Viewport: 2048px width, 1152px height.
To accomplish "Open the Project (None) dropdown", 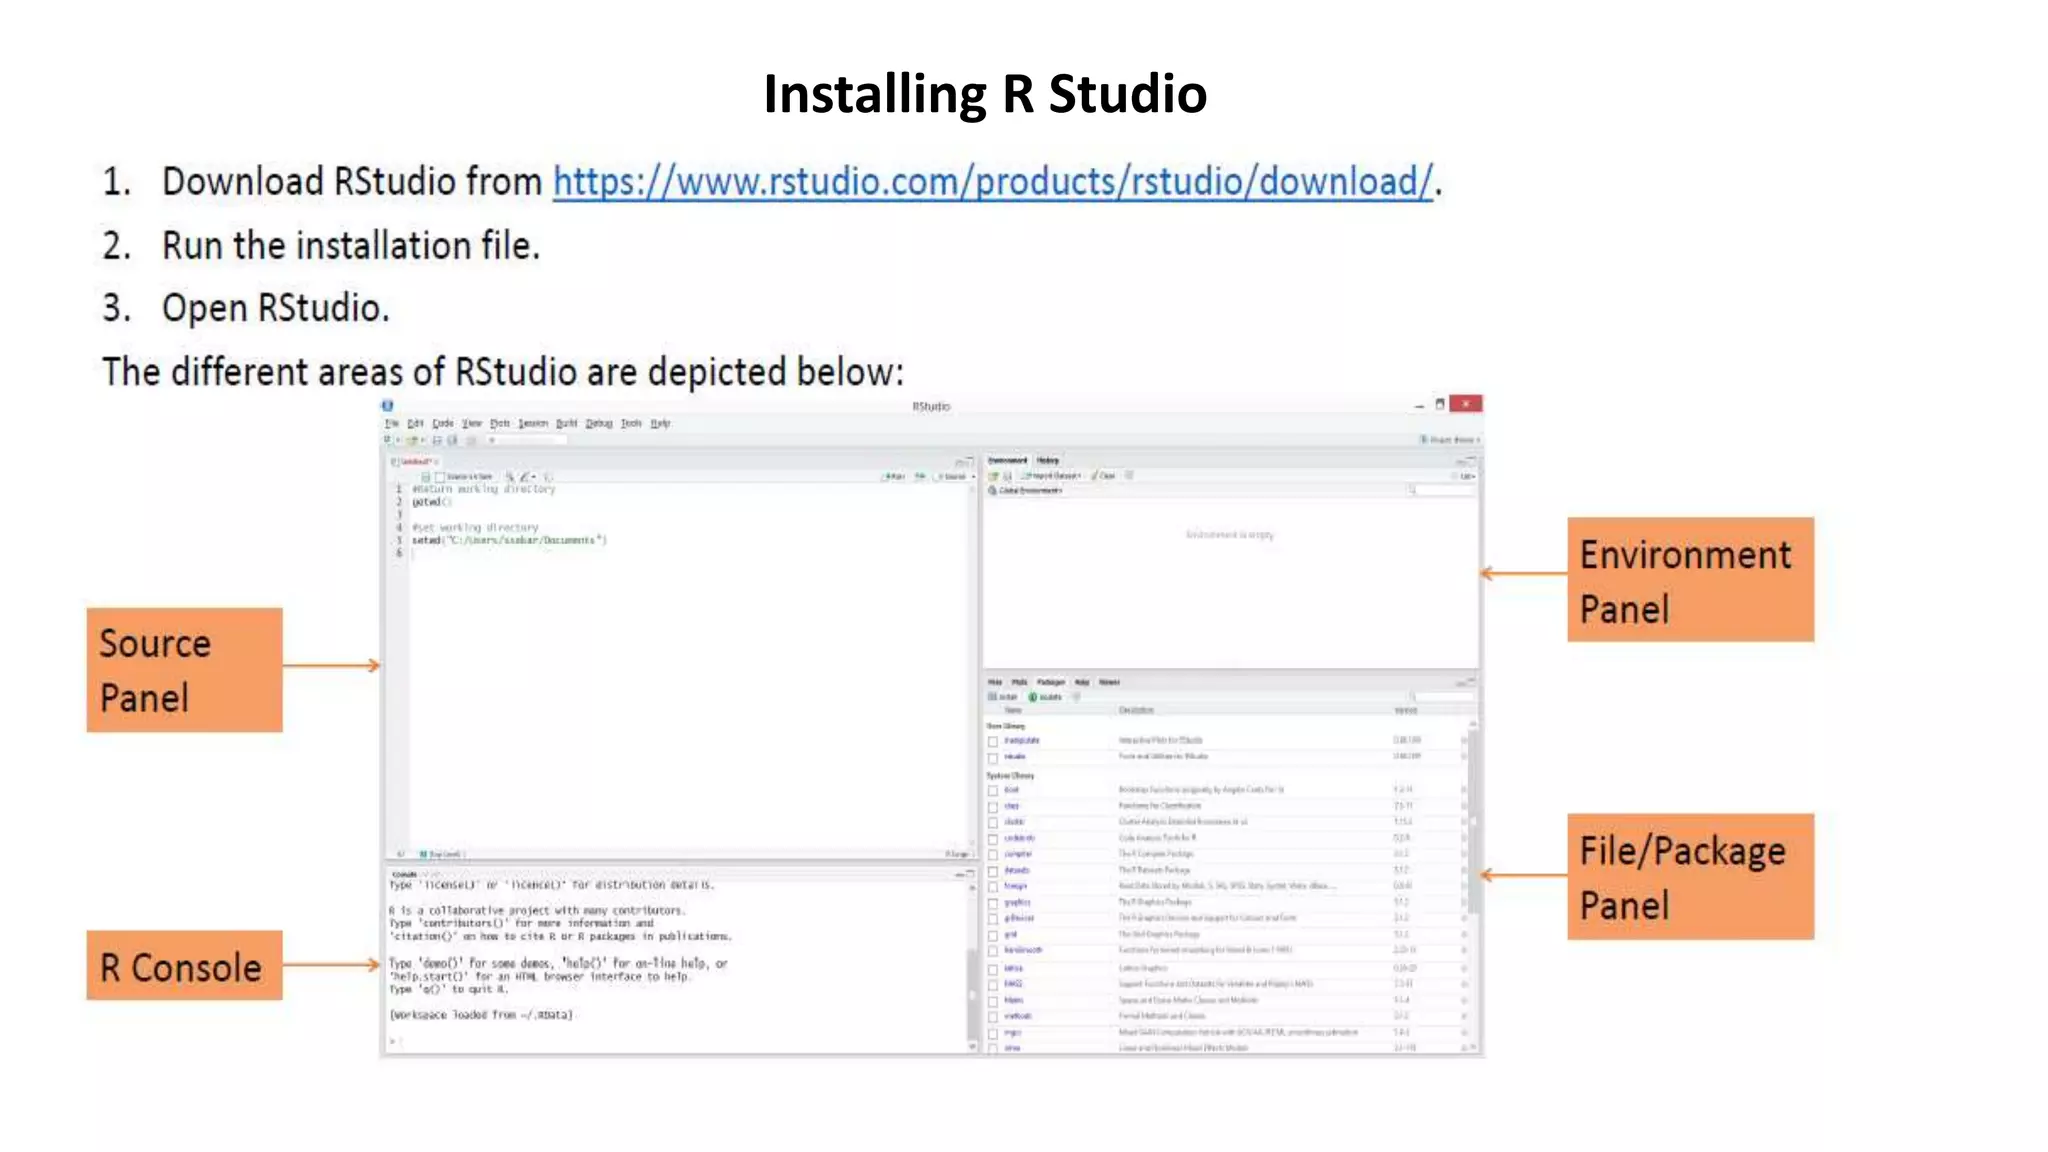I will tap(1448, 440).
